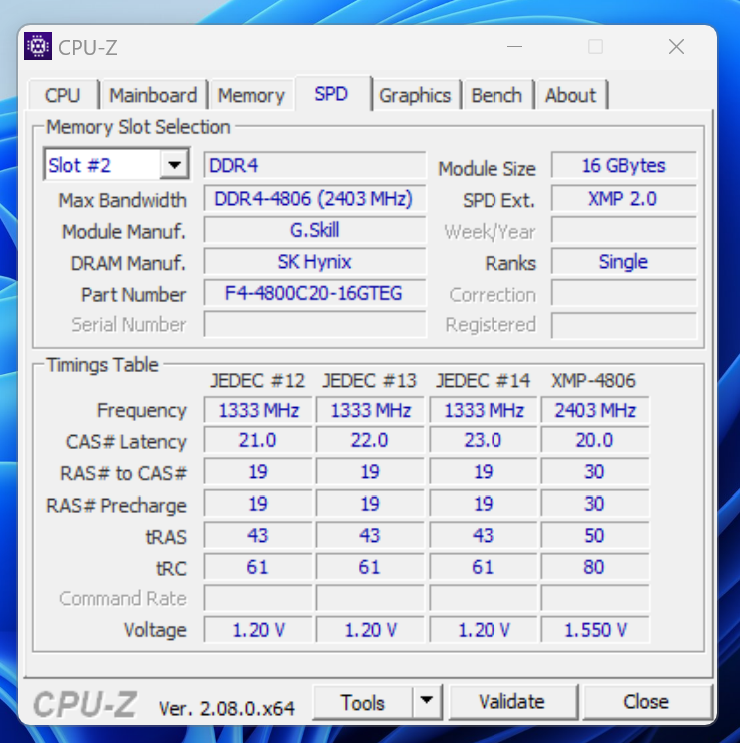Show the About tab

pyautogui.click(x=570, y=95)
